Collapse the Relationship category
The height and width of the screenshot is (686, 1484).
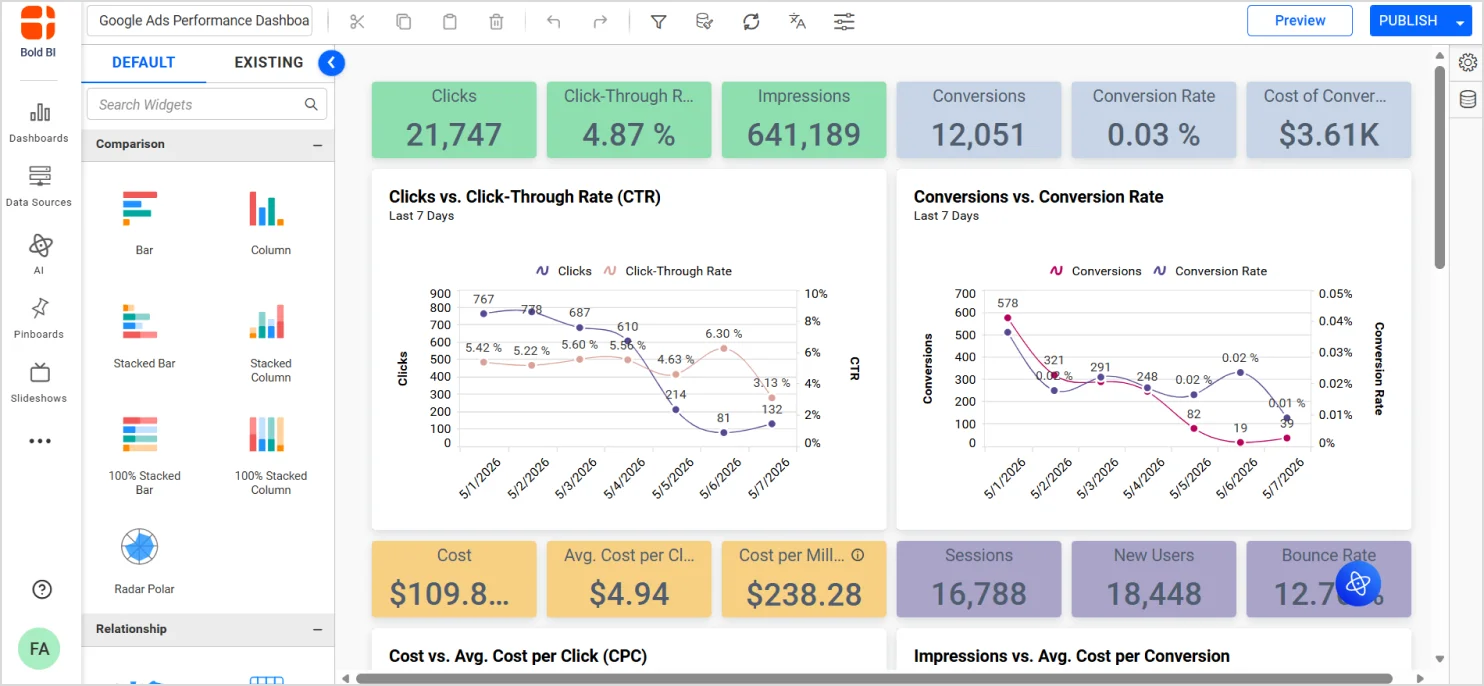pyautogui.click(x=317, y=630)
